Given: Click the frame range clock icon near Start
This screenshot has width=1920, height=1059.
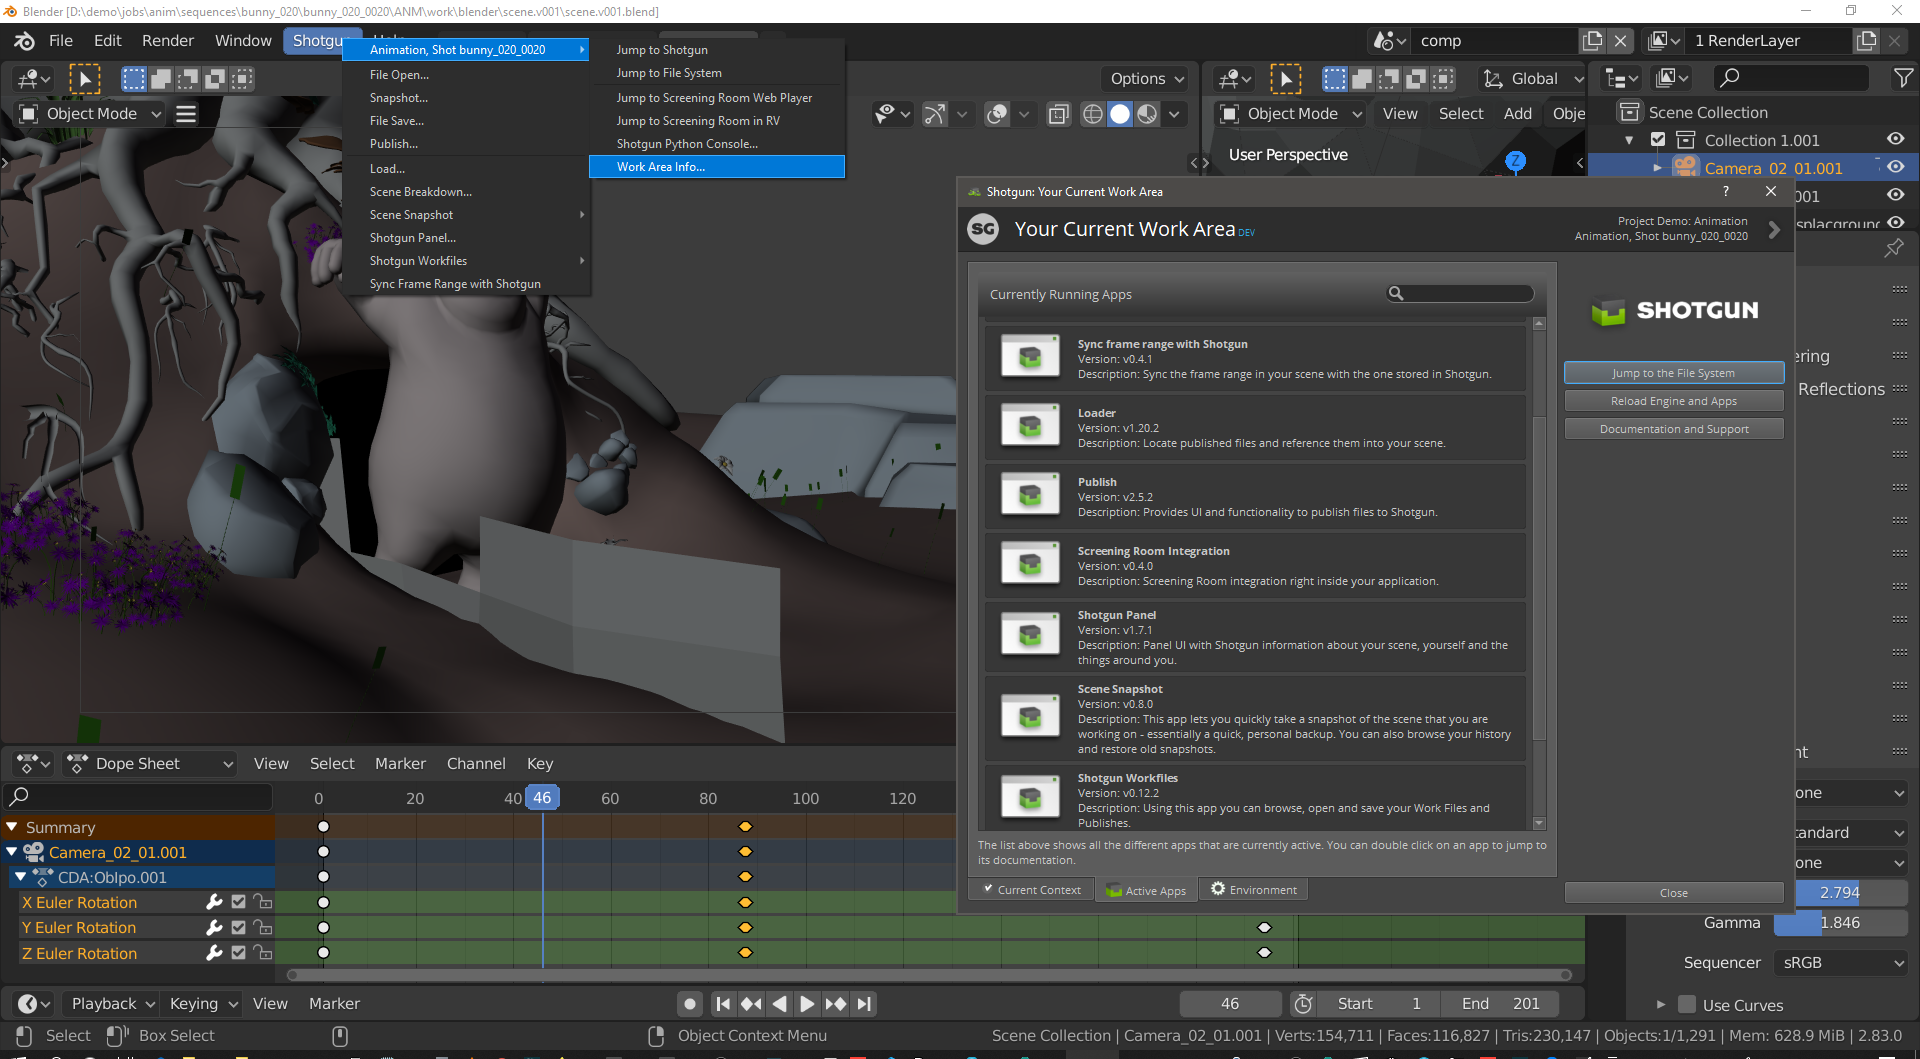Looking at the screenshot, I should coord(1303,1004).
